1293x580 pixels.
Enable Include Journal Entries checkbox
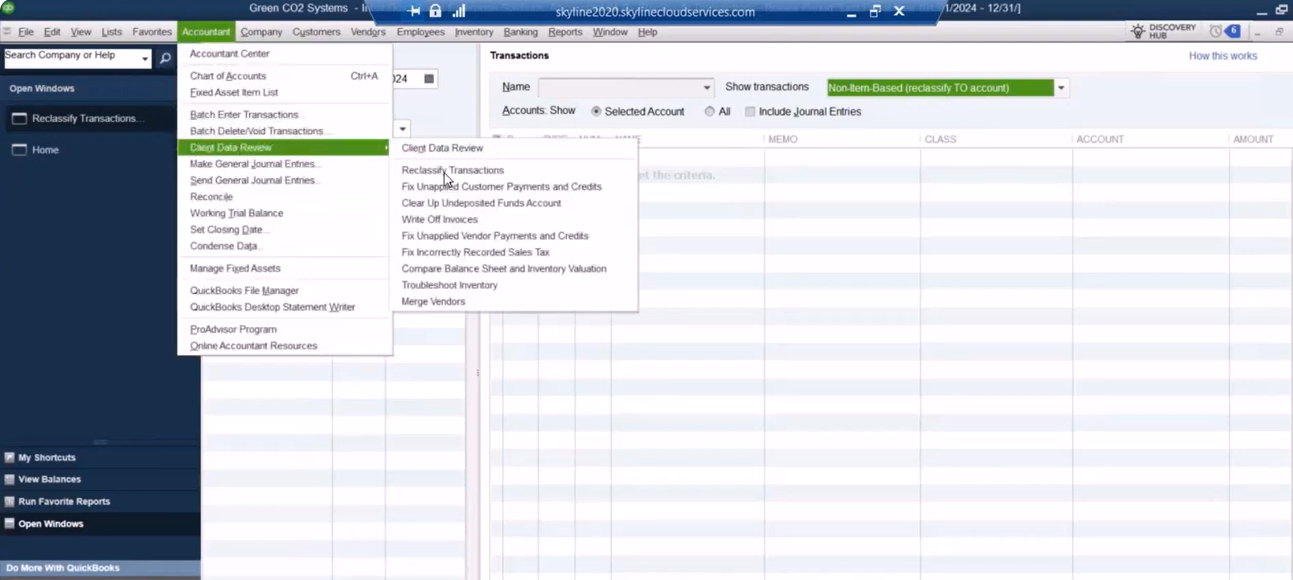point(750,112)
